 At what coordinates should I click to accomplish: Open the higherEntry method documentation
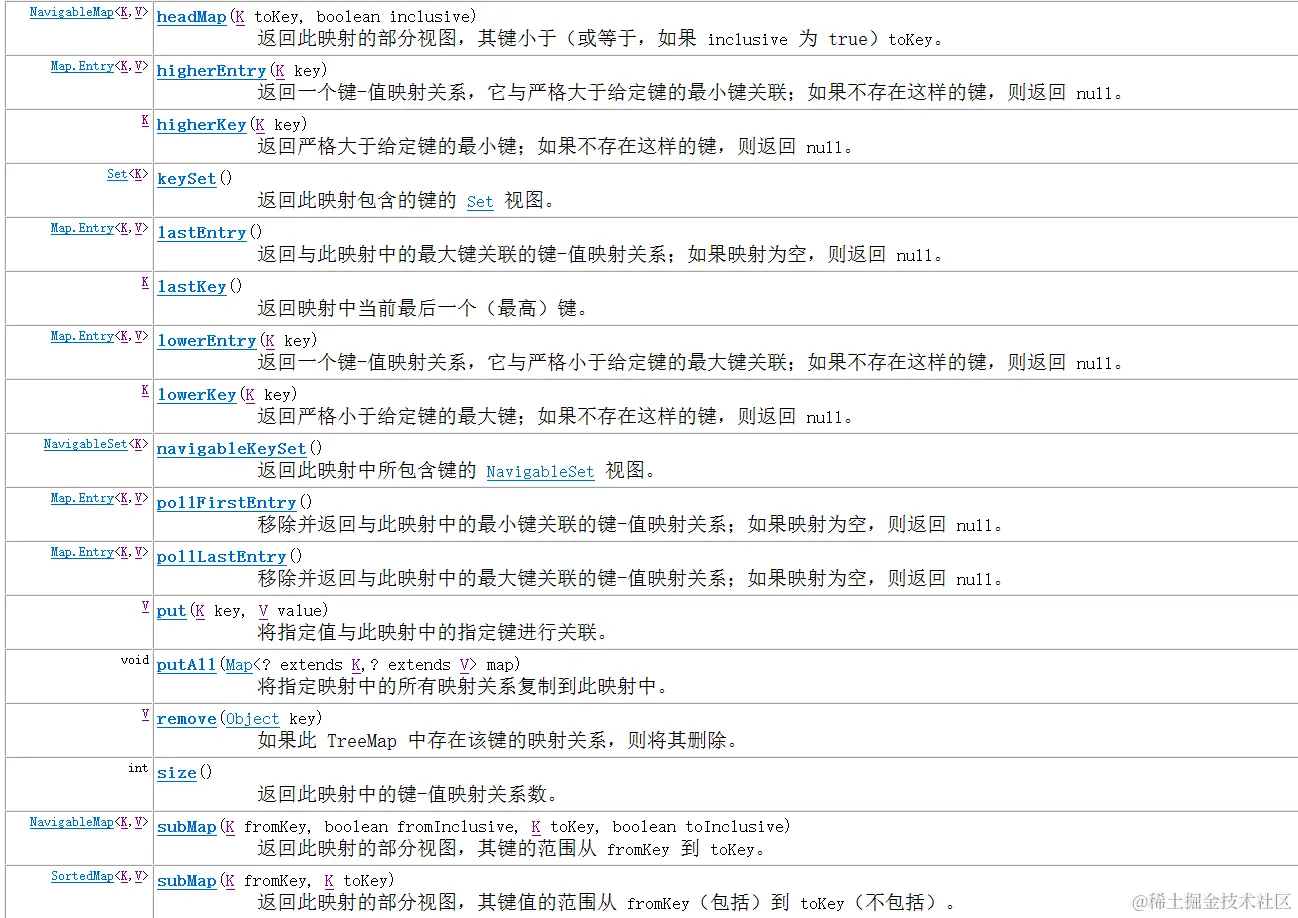[x=210, y=70]
